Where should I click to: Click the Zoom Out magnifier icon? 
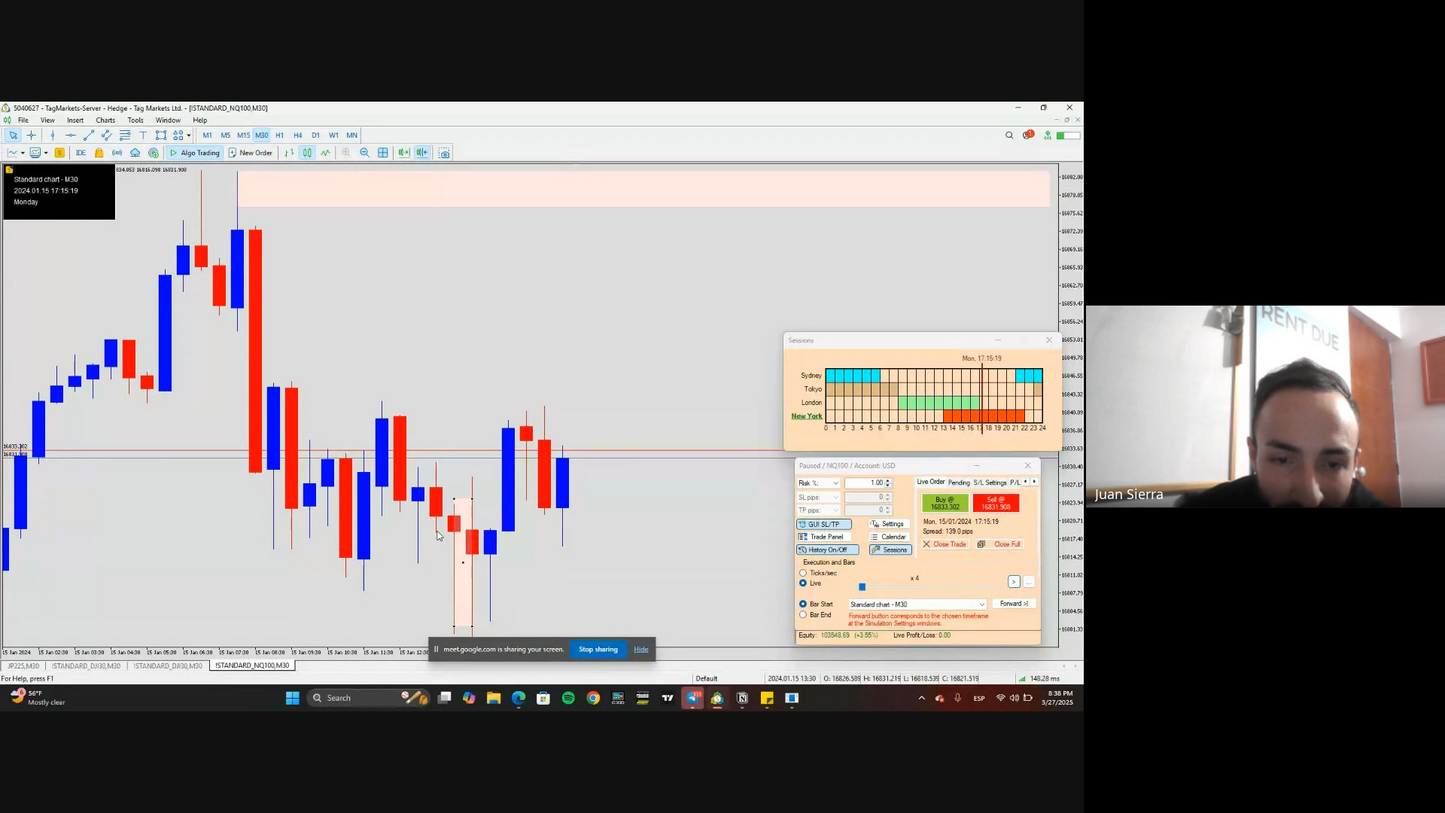click(364, 151)
